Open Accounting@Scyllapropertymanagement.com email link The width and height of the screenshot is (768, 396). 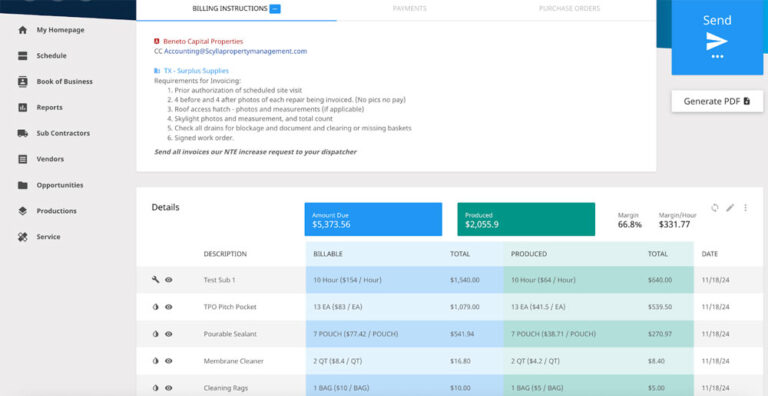tap(236, 51)
